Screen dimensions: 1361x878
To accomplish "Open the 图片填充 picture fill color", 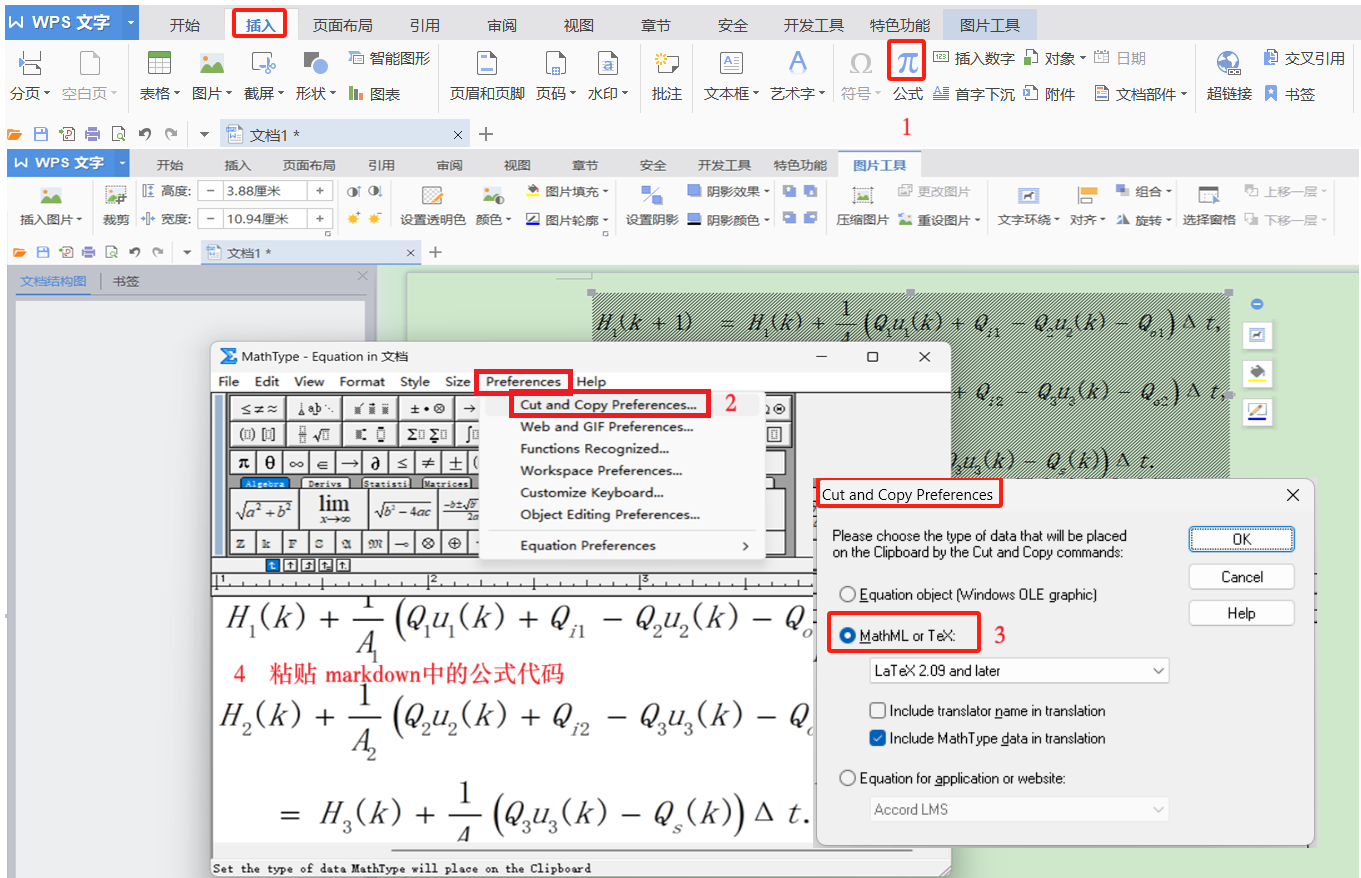I will point(567,191).
